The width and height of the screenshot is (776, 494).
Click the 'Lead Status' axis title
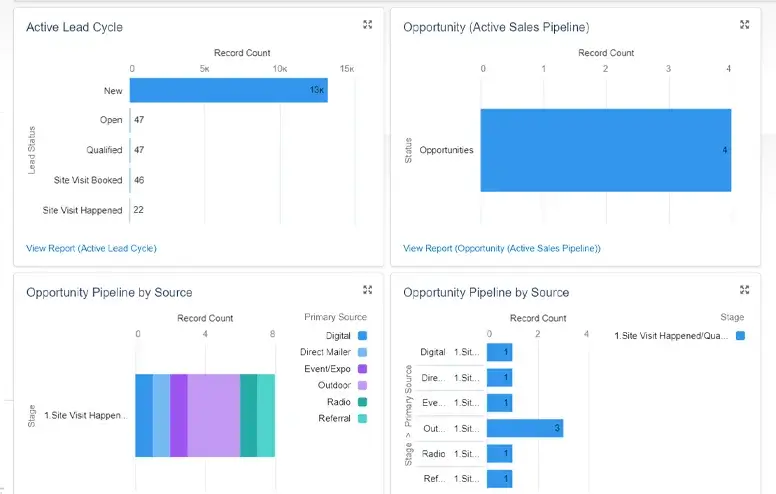click(32, 150)
